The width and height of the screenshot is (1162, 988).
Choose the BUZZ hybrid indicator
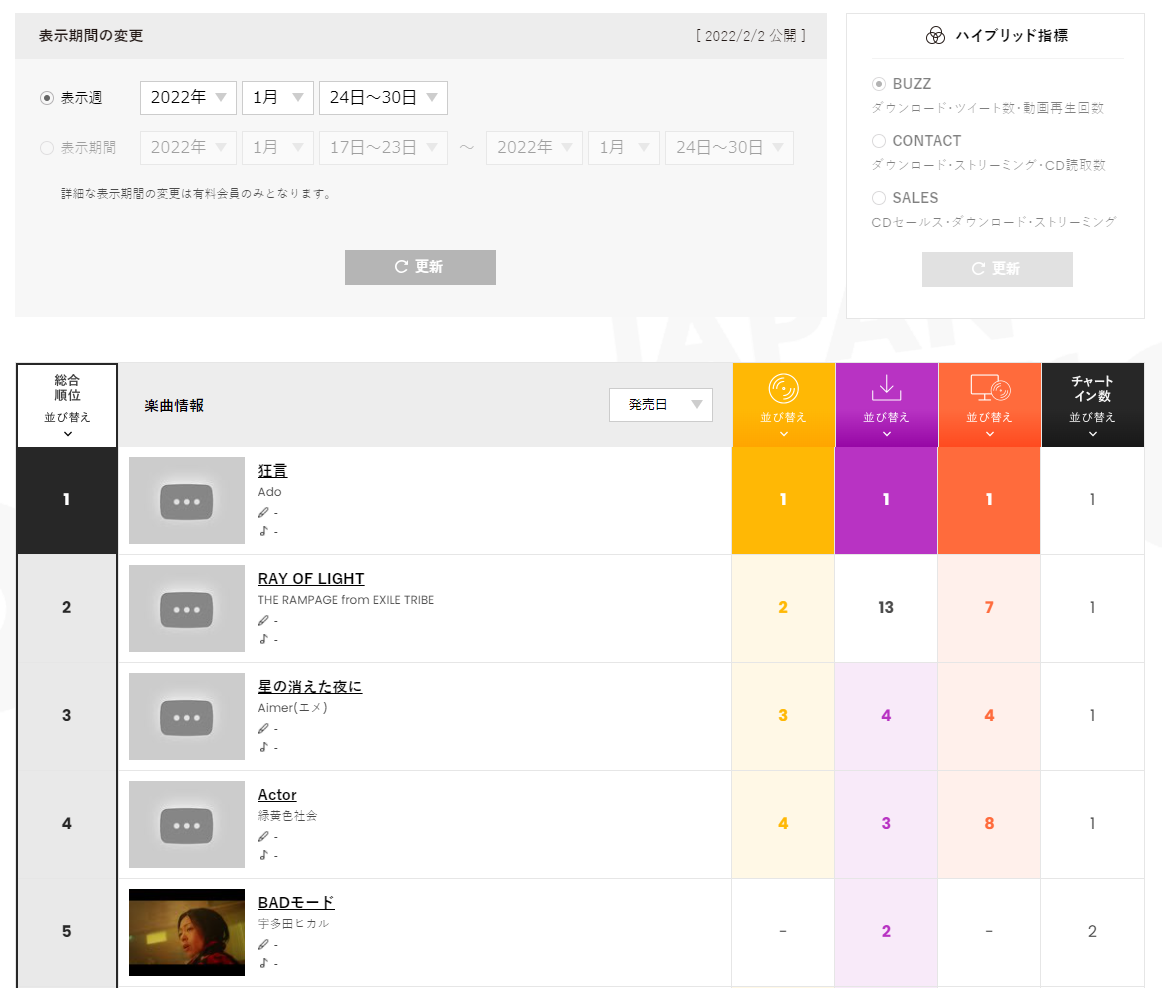coord(879,84)
